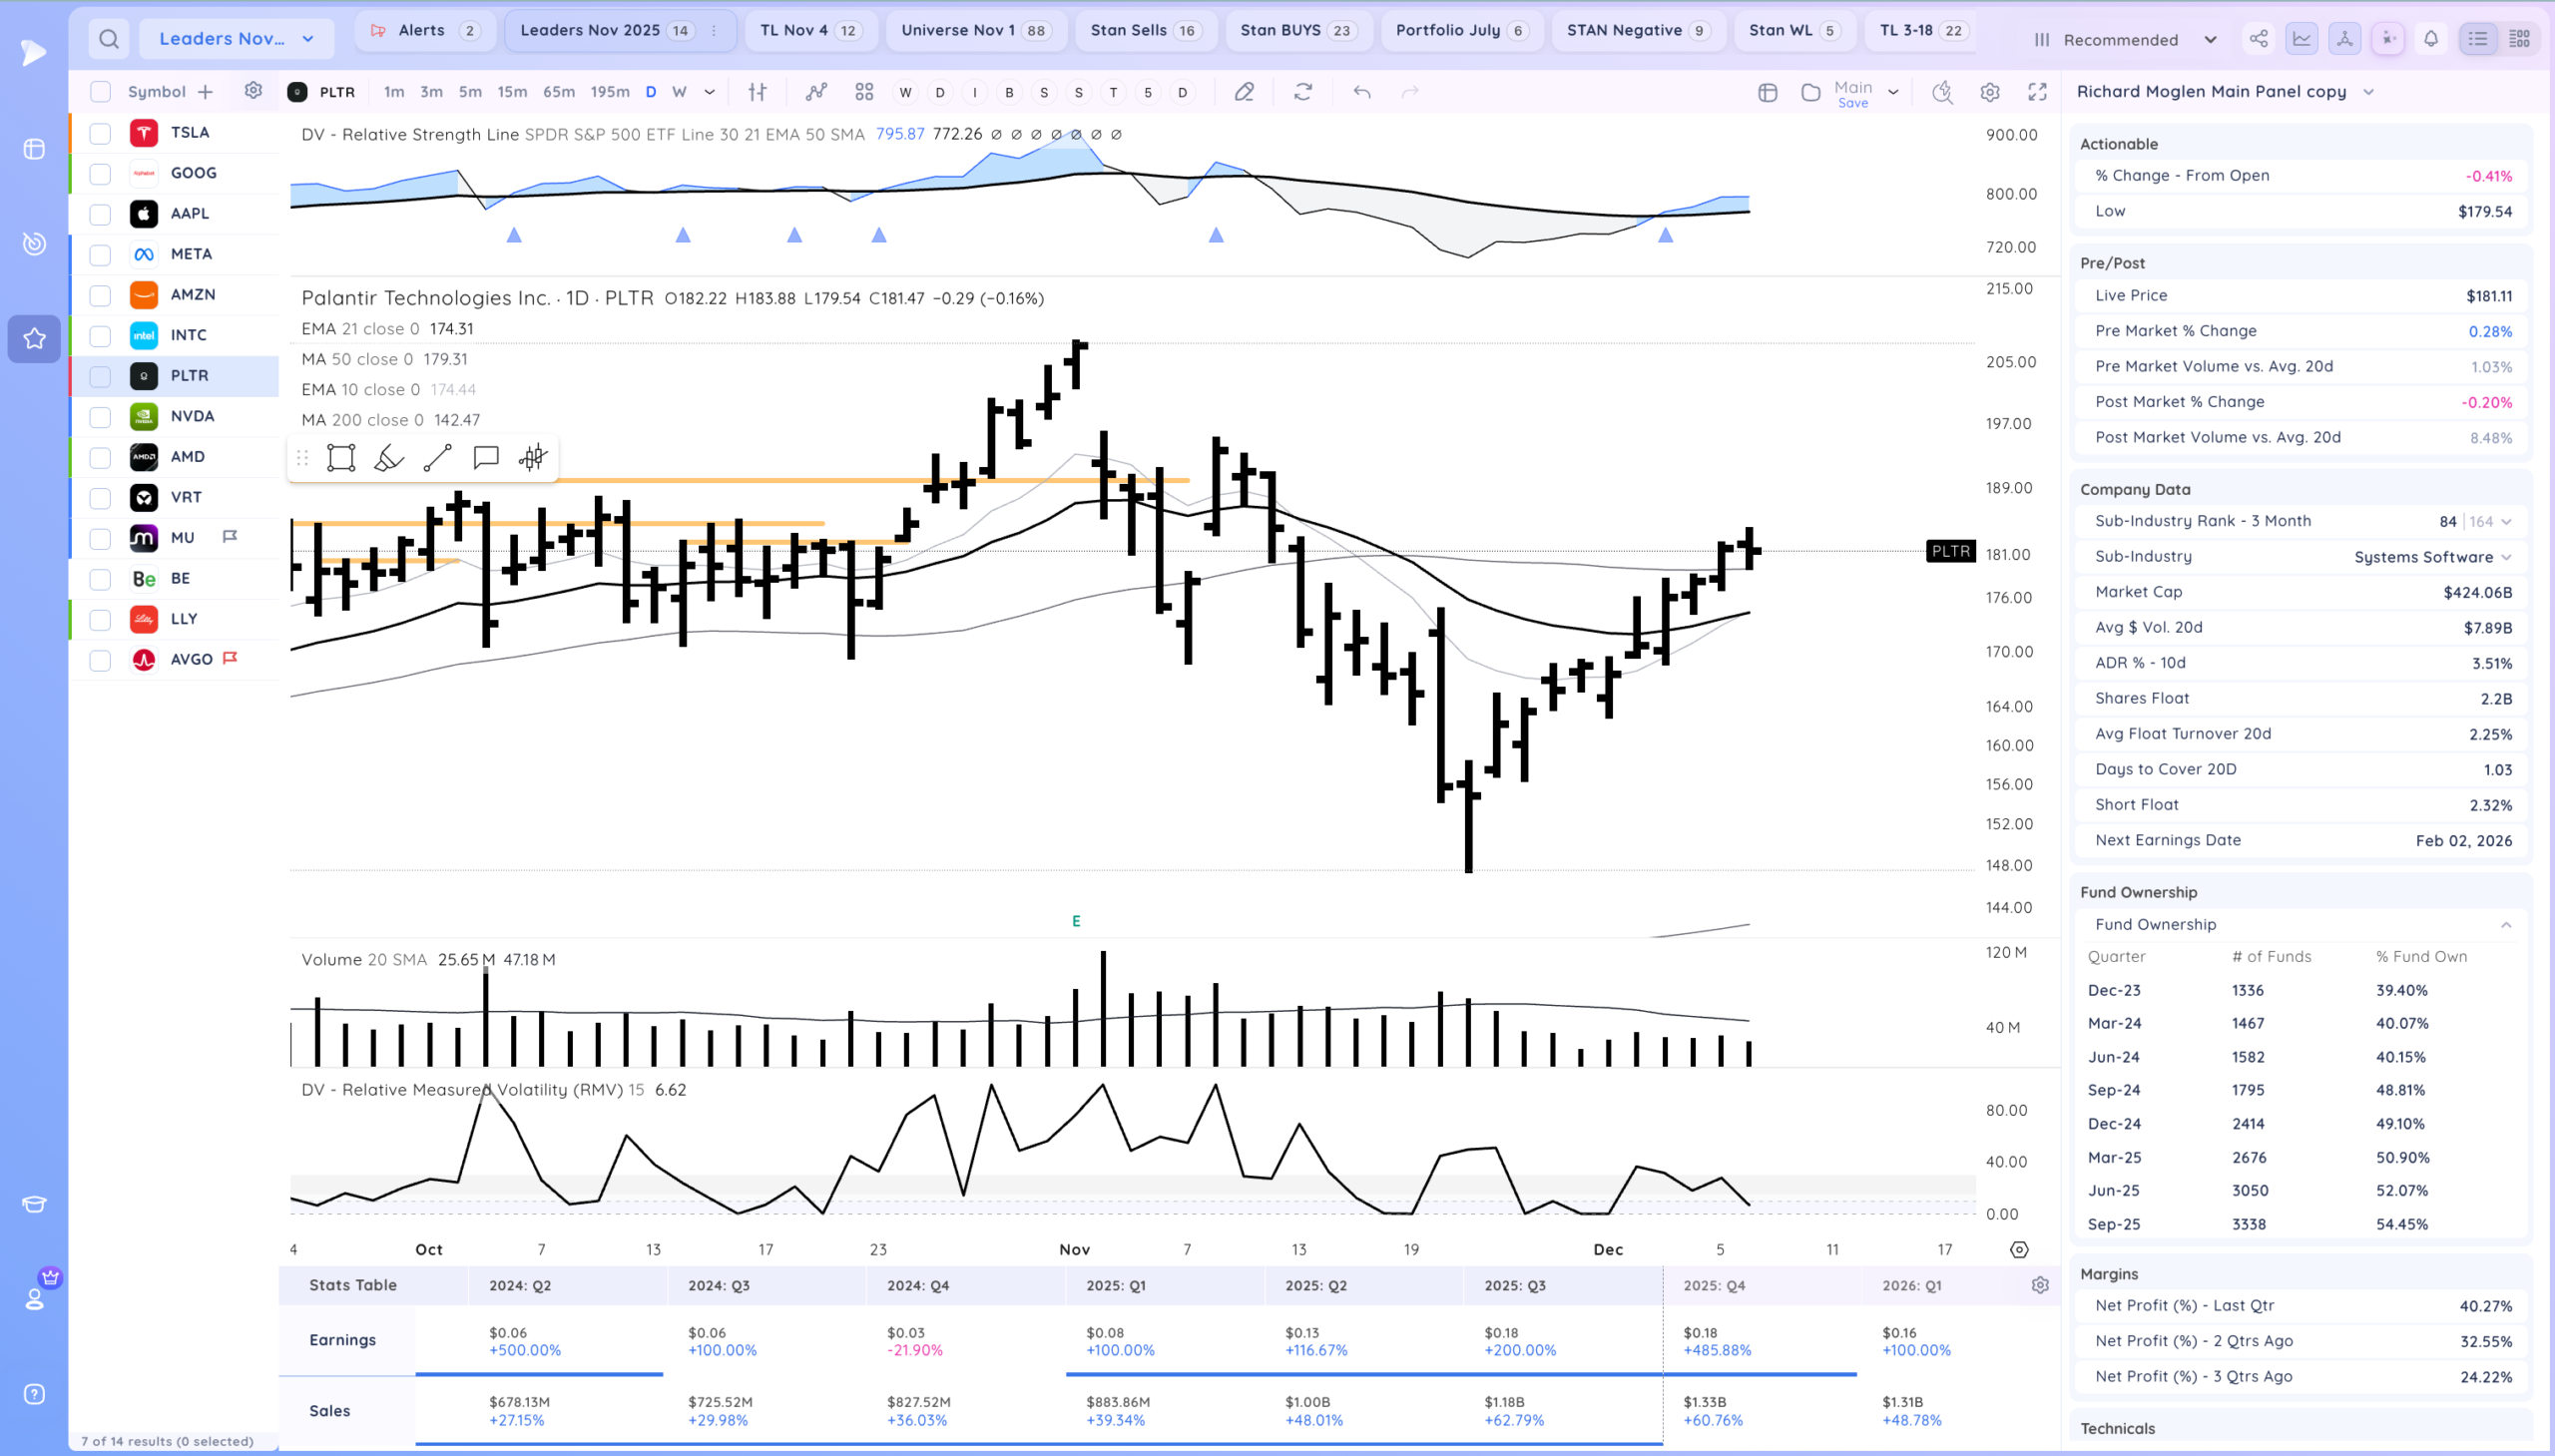This screenshot has width=2555, height=1456.
Task: Select the trend line drawing tool
Action: tap(437, 458)
